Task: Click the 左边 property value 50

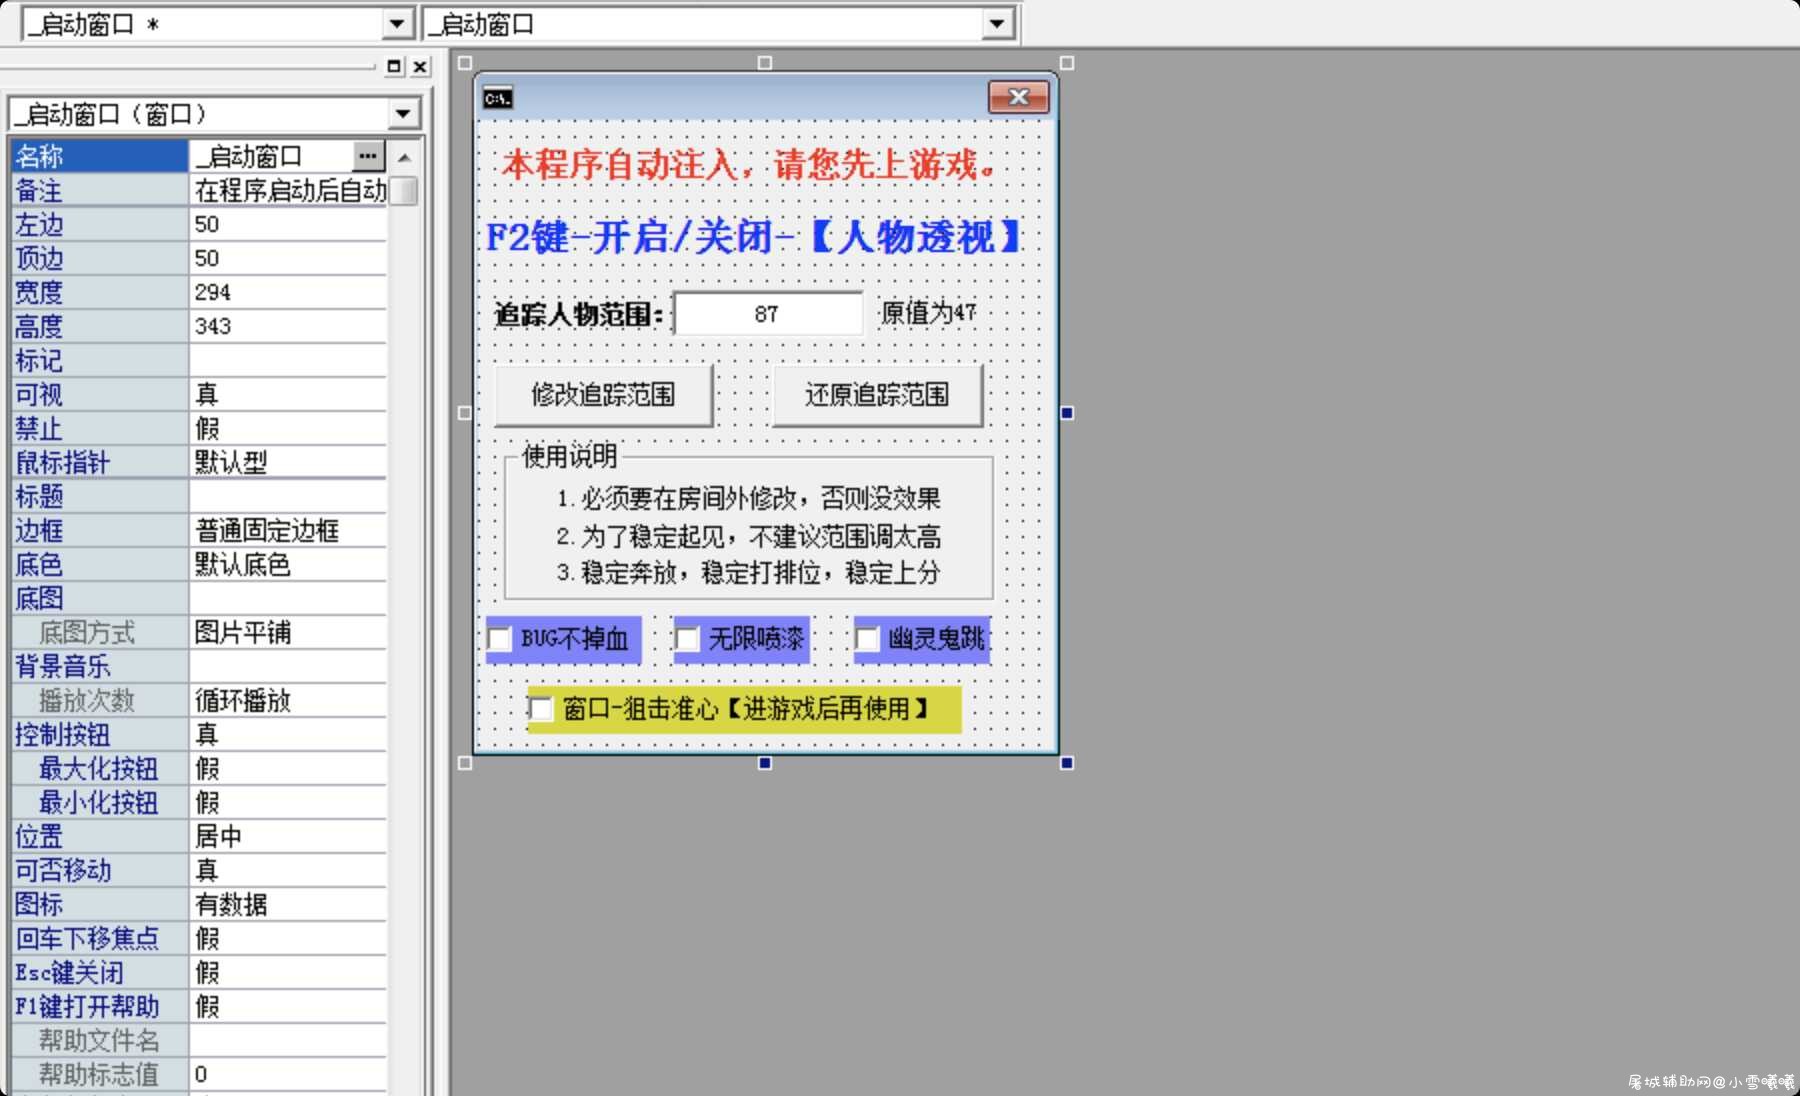Action: point(288,224)
